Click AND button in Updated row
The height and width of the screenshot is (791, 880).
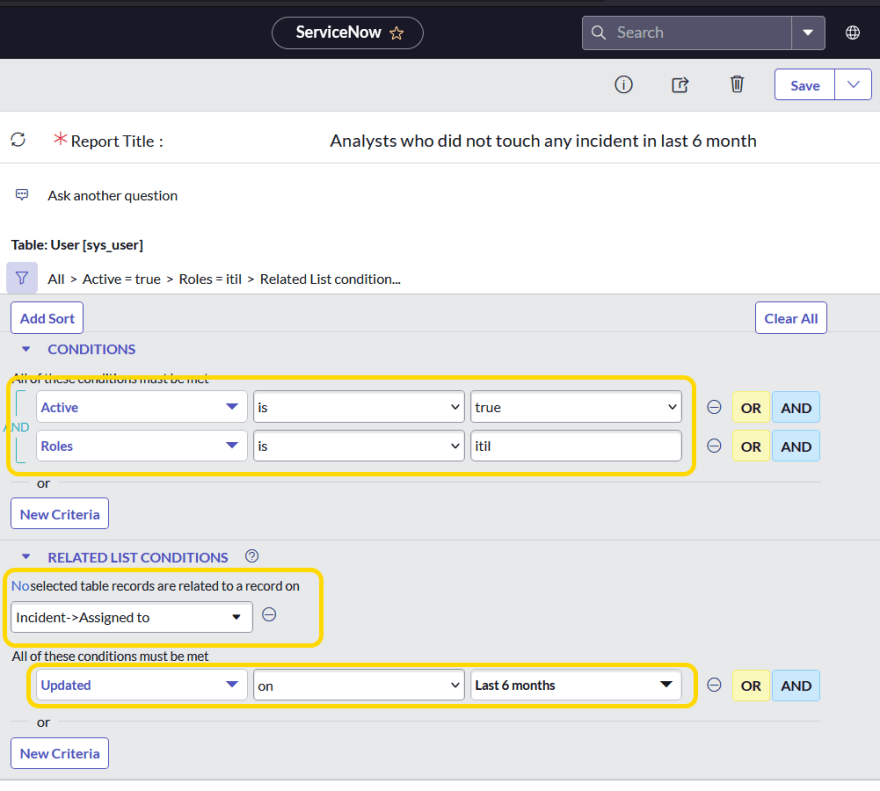(x=796, y=685)
